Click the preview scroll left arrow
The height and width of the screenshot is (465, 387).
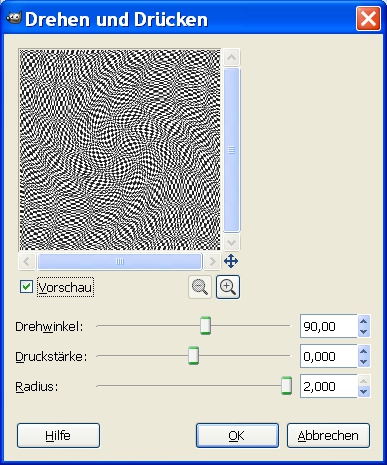(27, 262)
